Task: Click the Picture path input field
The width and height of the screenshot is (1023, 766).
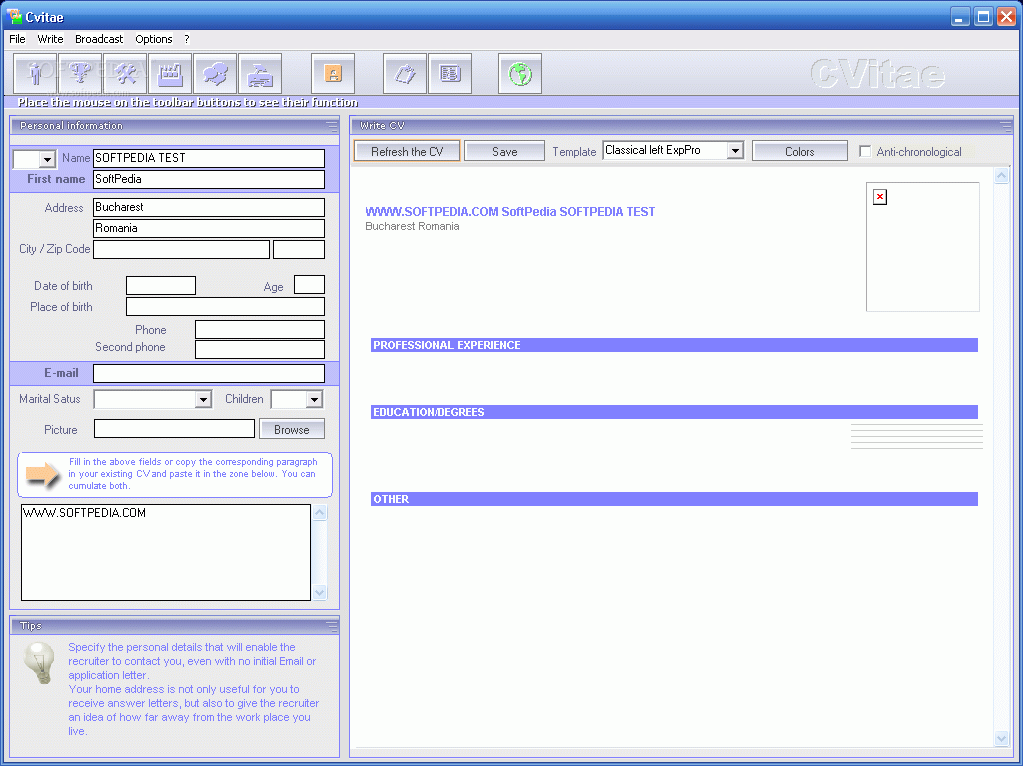Action: tap(174, 429)
